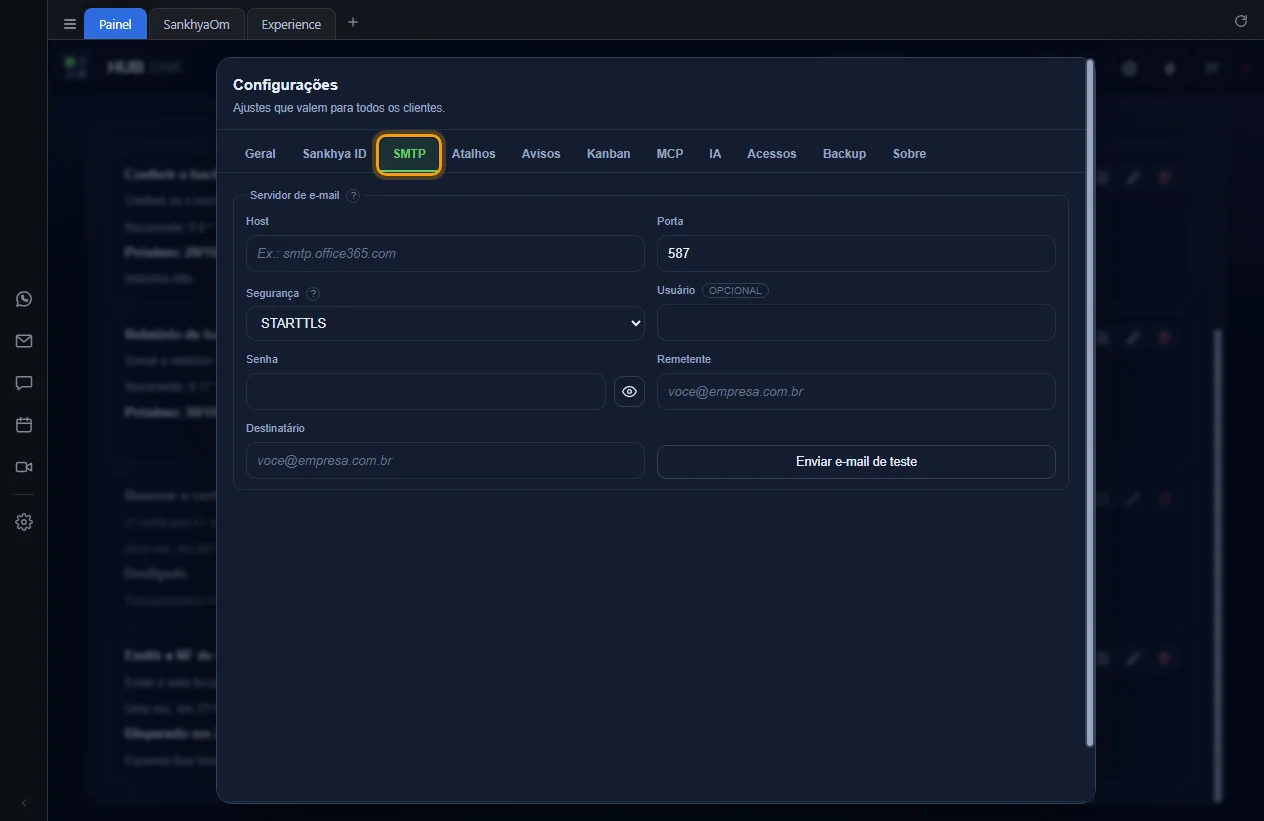
Task: Click the reload icon at top right
Action: (x=1241, y=21)
